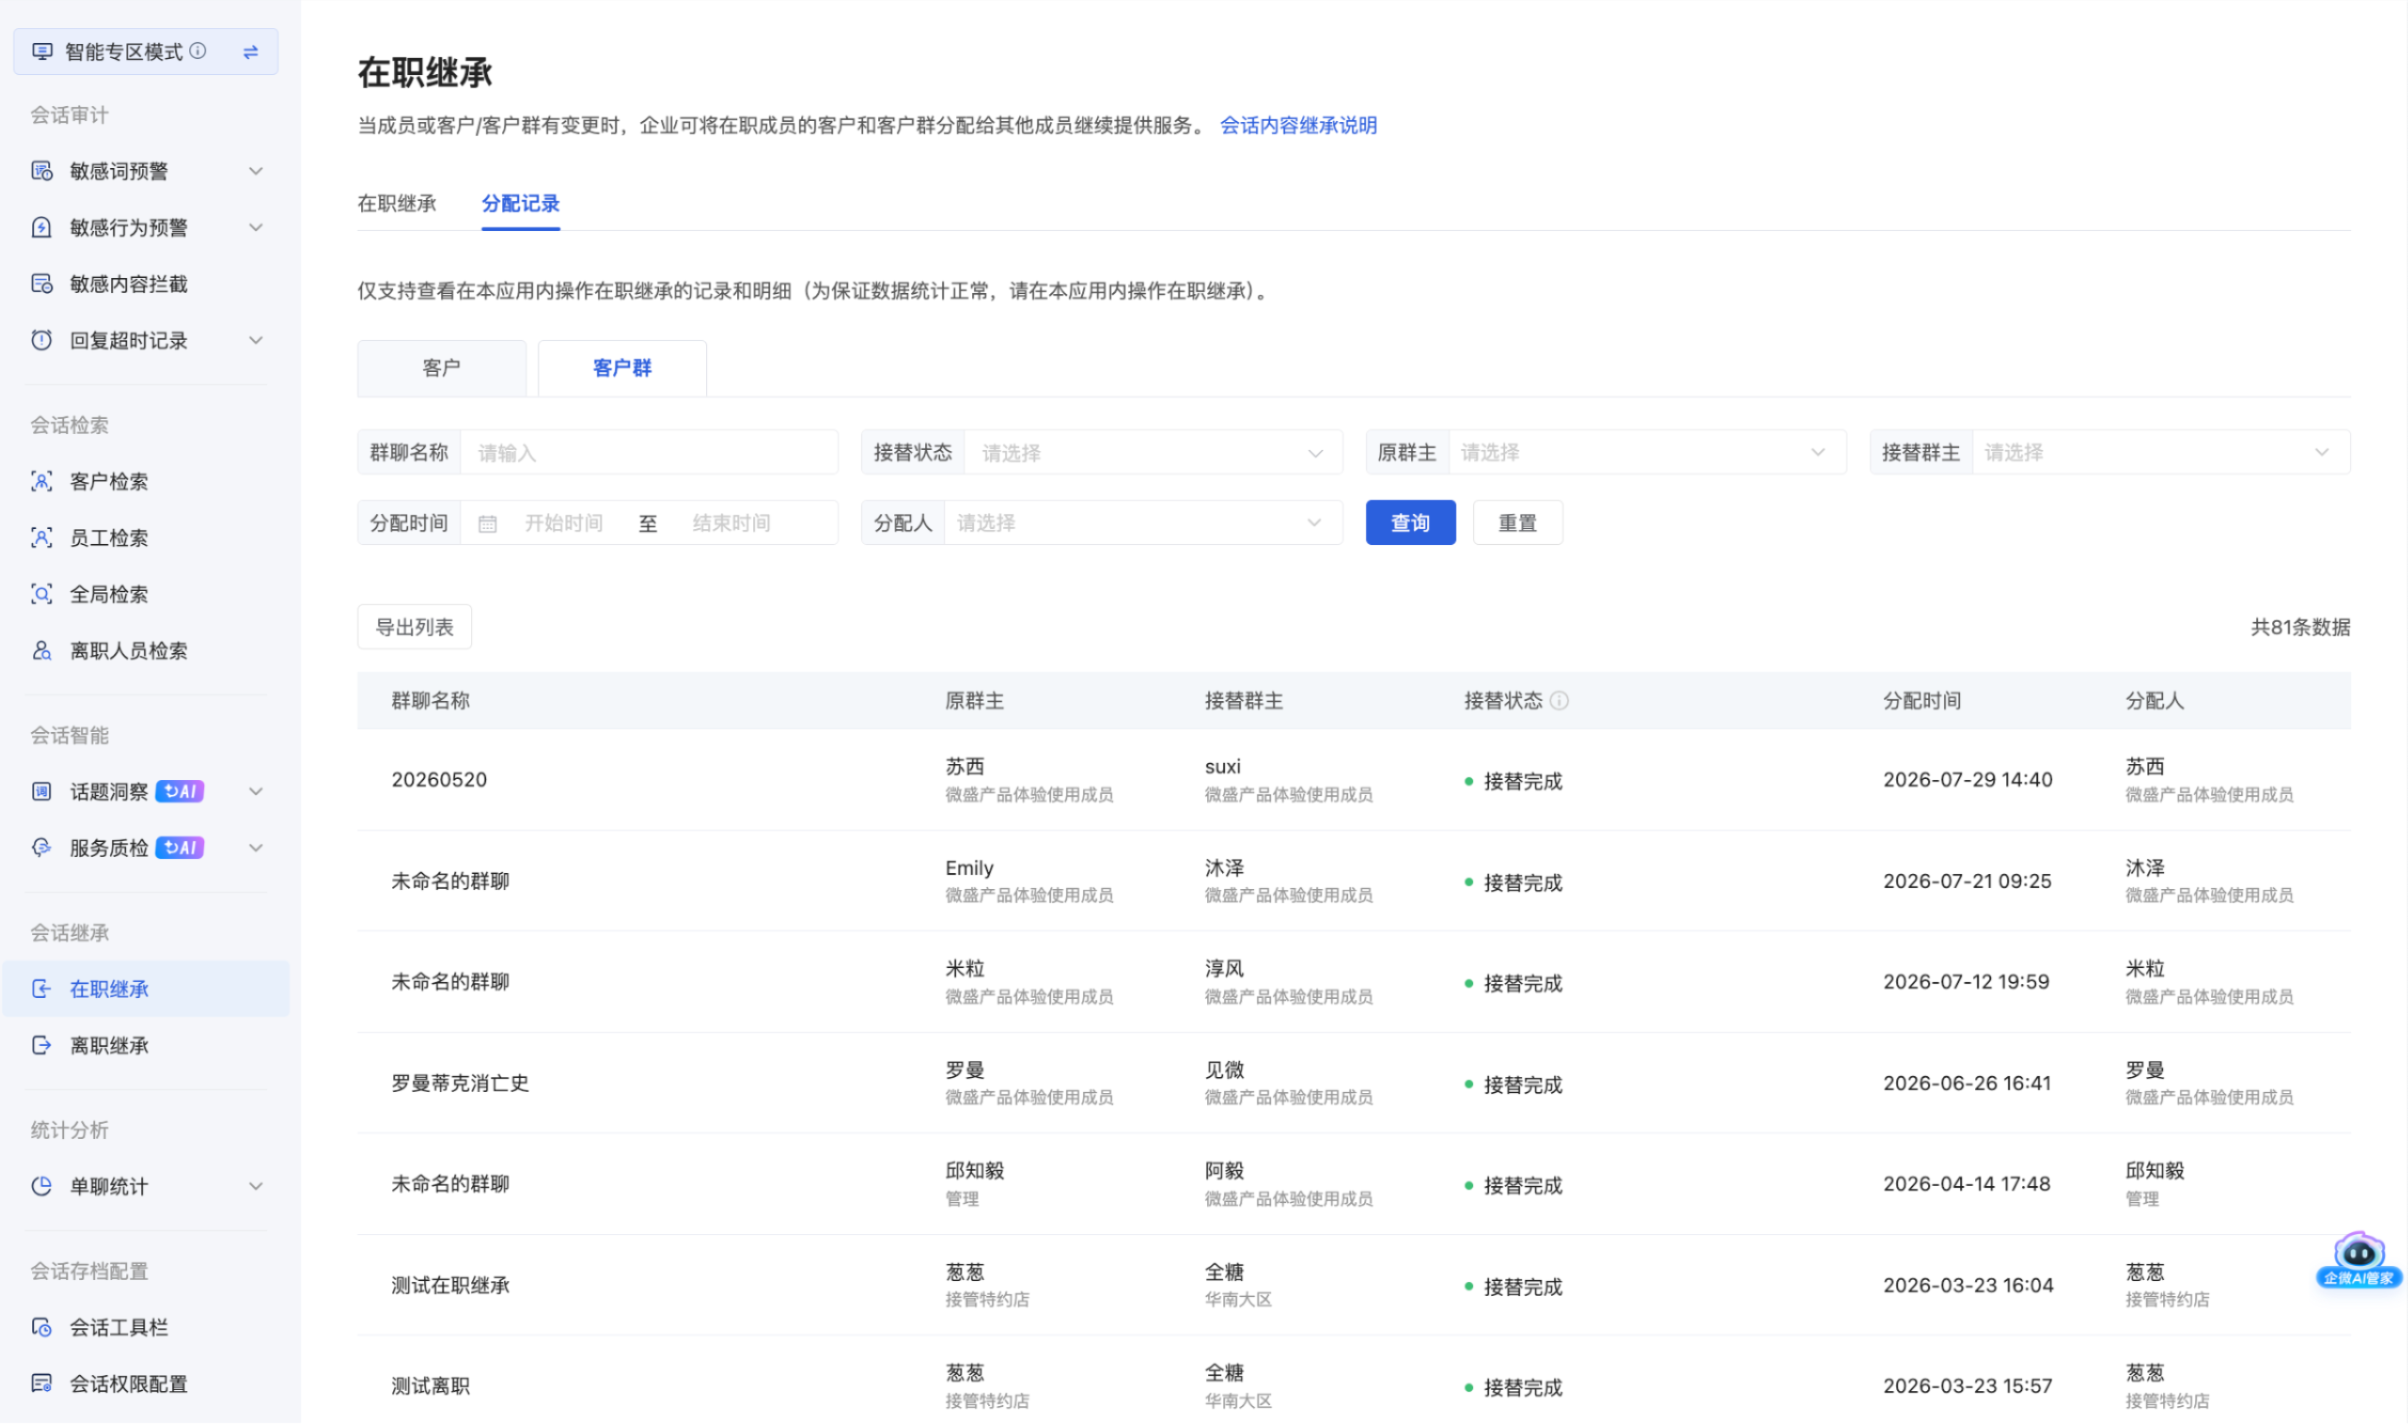Open the 接替群主 filter dropdown
Viewport: 2408px width, 1426px height.
(x=2161, y=453)
